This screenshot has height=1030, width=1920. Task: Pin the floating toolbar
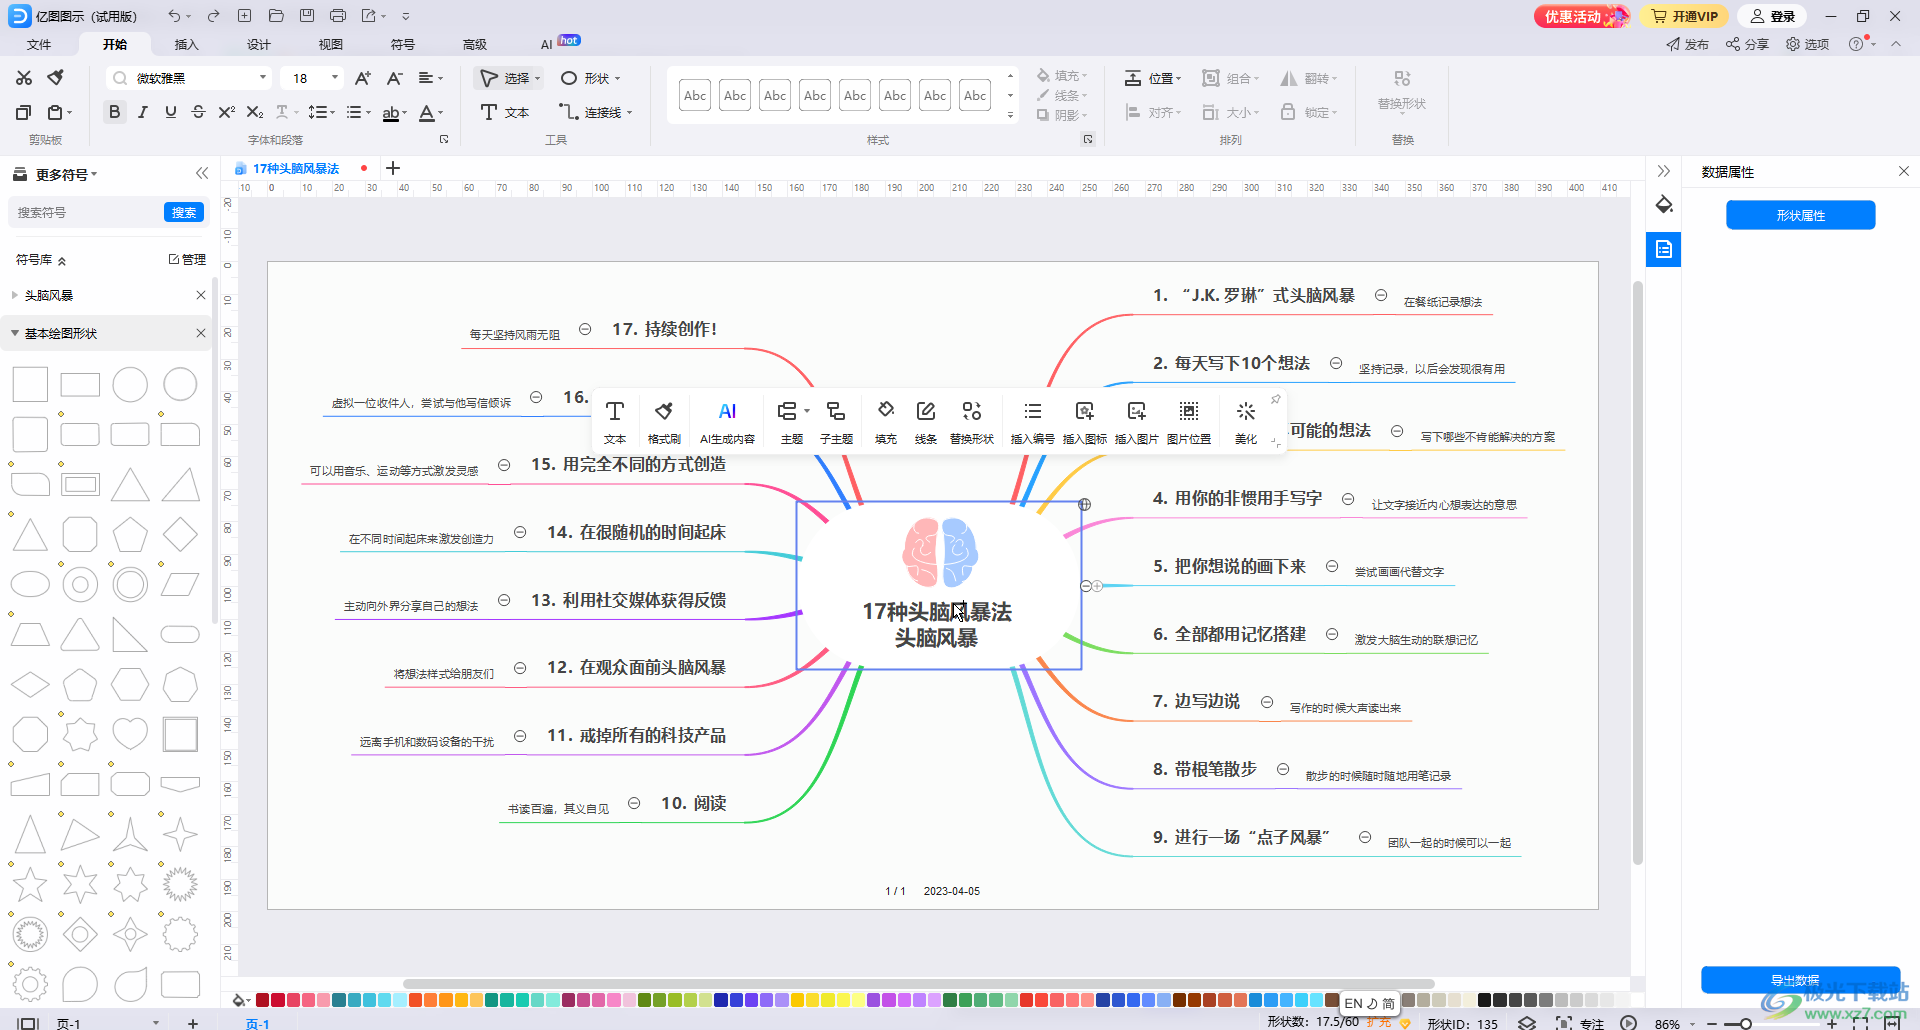click(1275, 399)
